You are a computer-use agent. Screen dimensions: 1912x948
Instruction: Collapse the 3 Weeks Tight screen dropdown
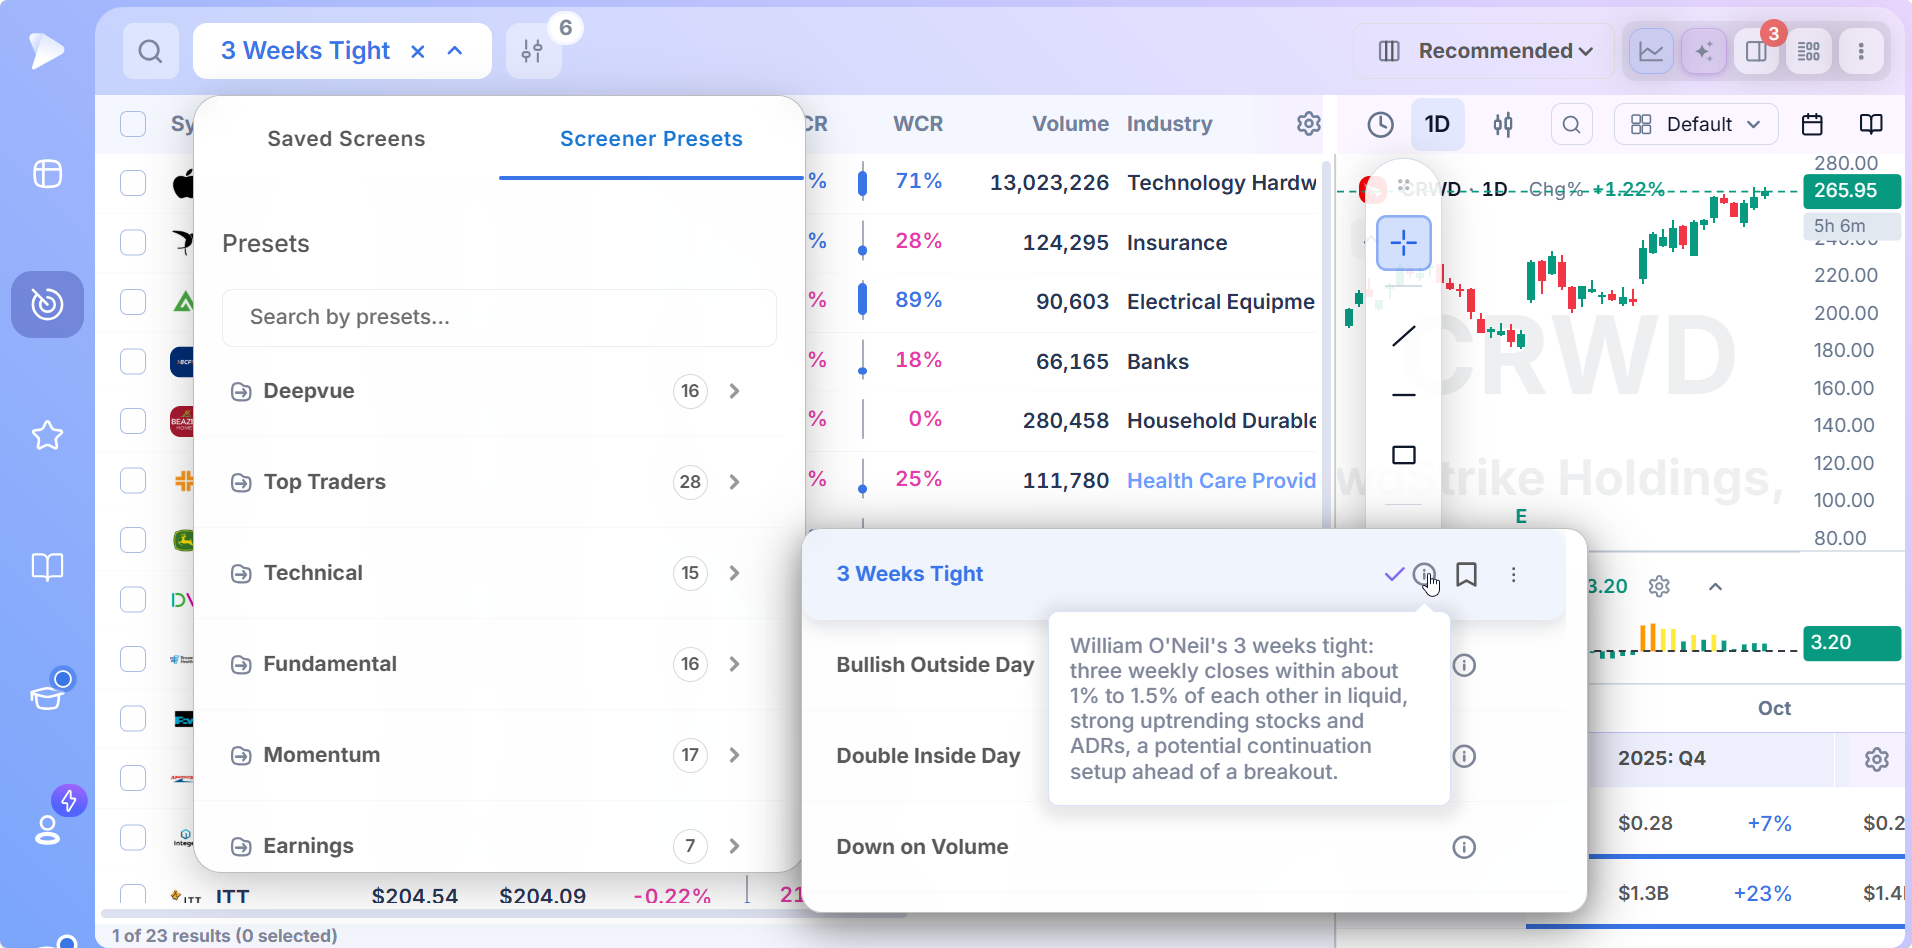click(x=455, y=51)
